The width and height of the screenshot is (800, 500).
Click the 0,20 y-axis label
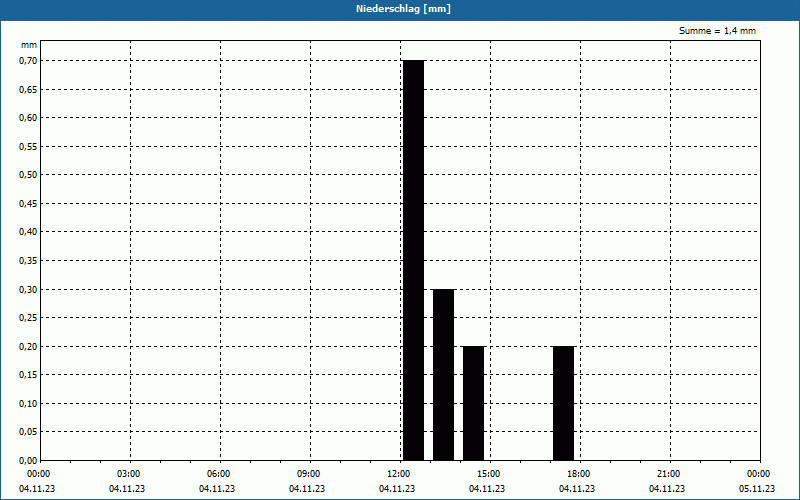(x=29, y=346)
